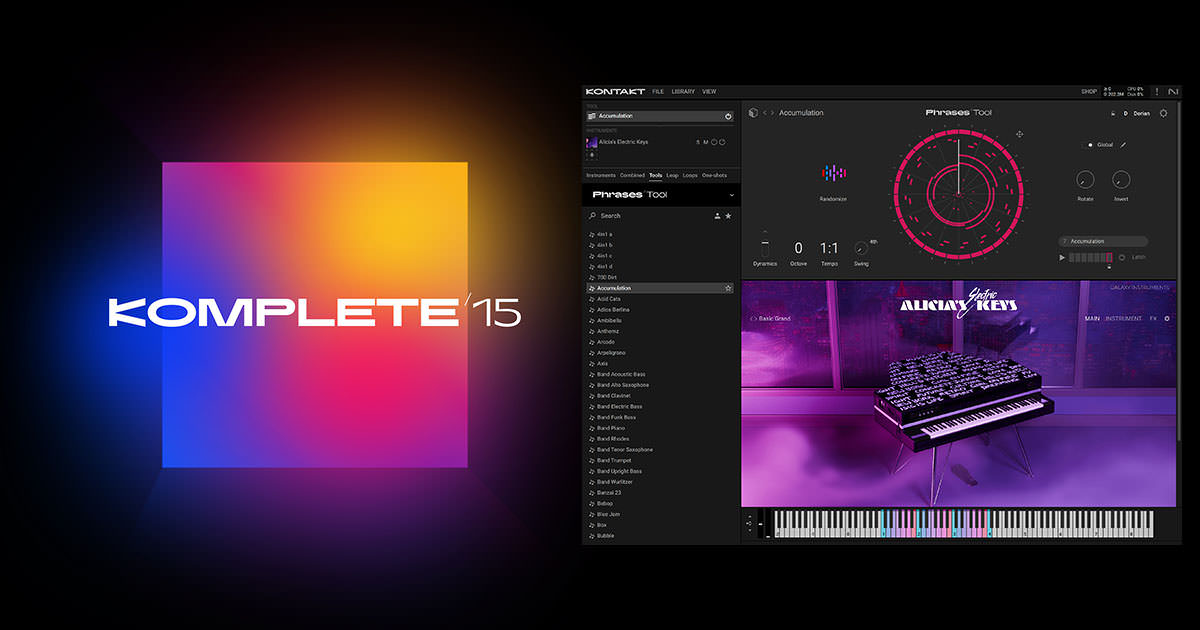Image resolution: width=1200 pixels, height=630 pixels.
Task: Favorite the Accumulation preset star
Action: pos(728,288)
